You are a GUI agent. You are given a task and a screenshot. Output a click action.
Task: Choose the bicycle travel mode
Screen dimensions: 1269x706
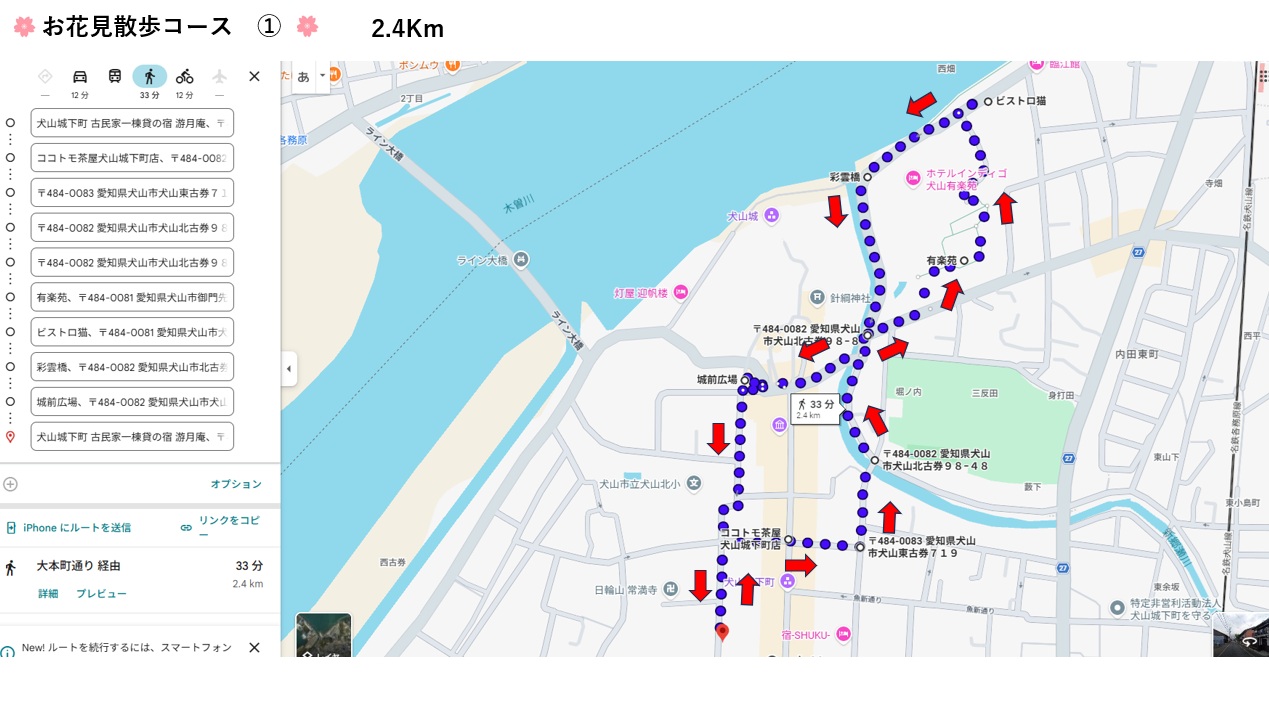pos(184,77)
